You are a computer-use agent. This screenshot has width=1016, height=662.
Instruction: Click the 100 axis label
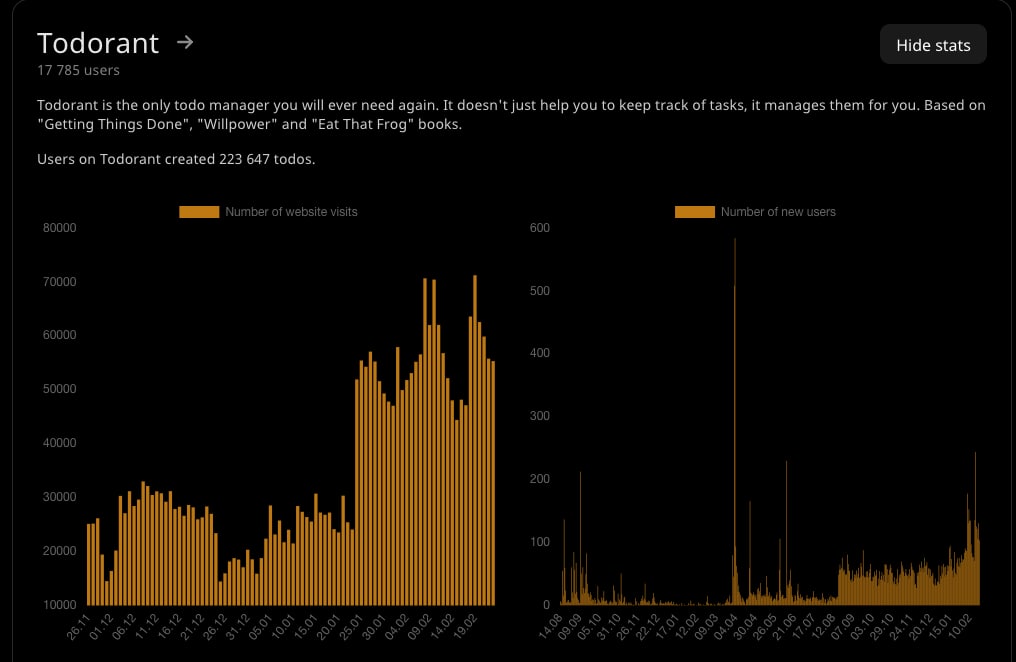click(540, 542)
